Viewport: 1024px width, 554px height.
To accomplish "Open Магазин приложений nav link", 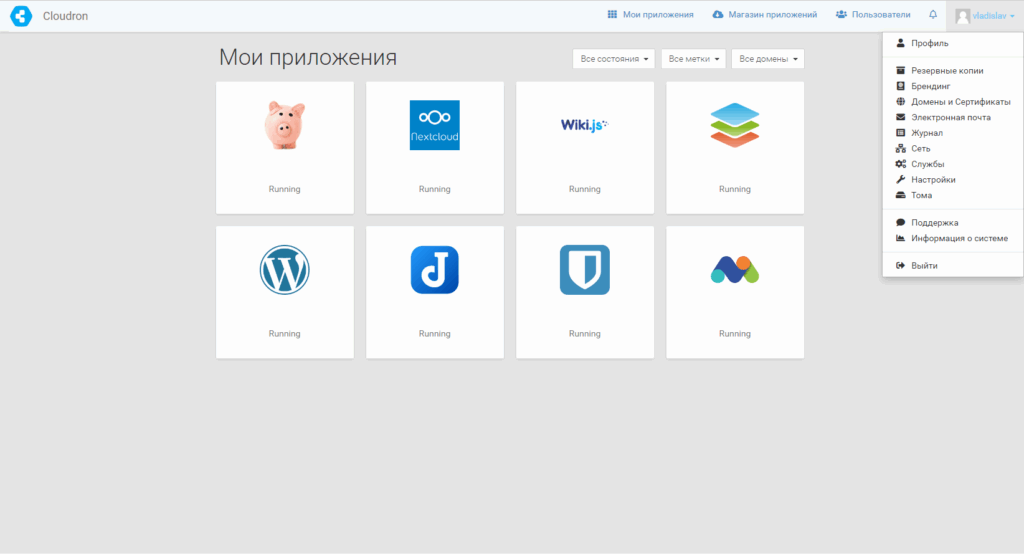I will [765, 14].
